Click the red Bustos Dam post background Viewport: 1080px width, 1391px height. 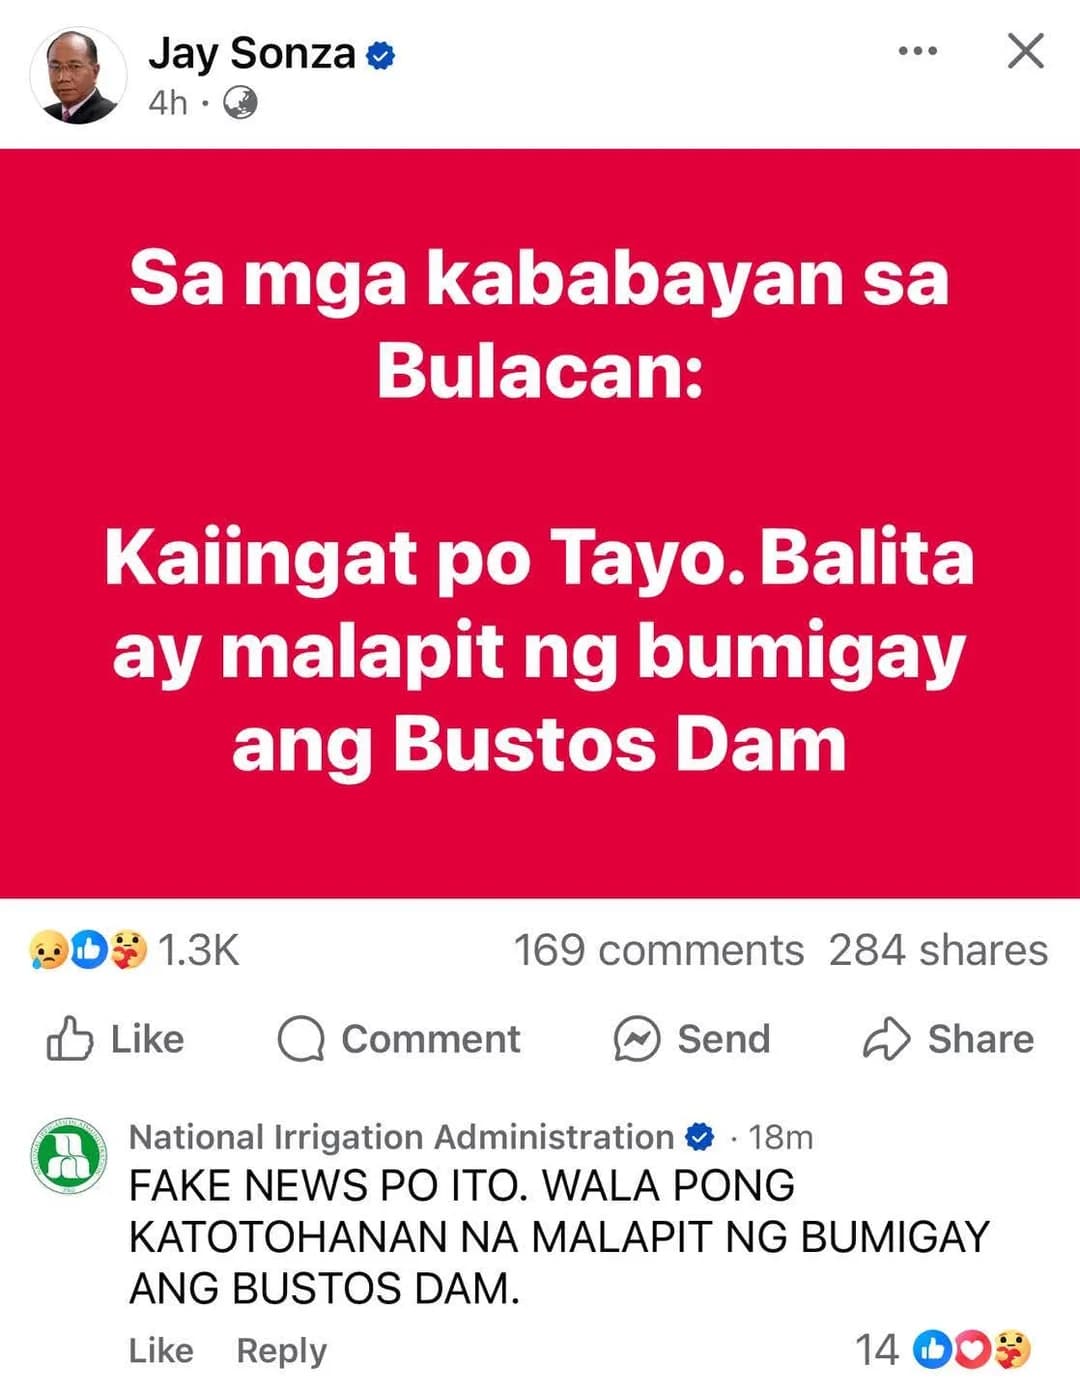[540, 523]
